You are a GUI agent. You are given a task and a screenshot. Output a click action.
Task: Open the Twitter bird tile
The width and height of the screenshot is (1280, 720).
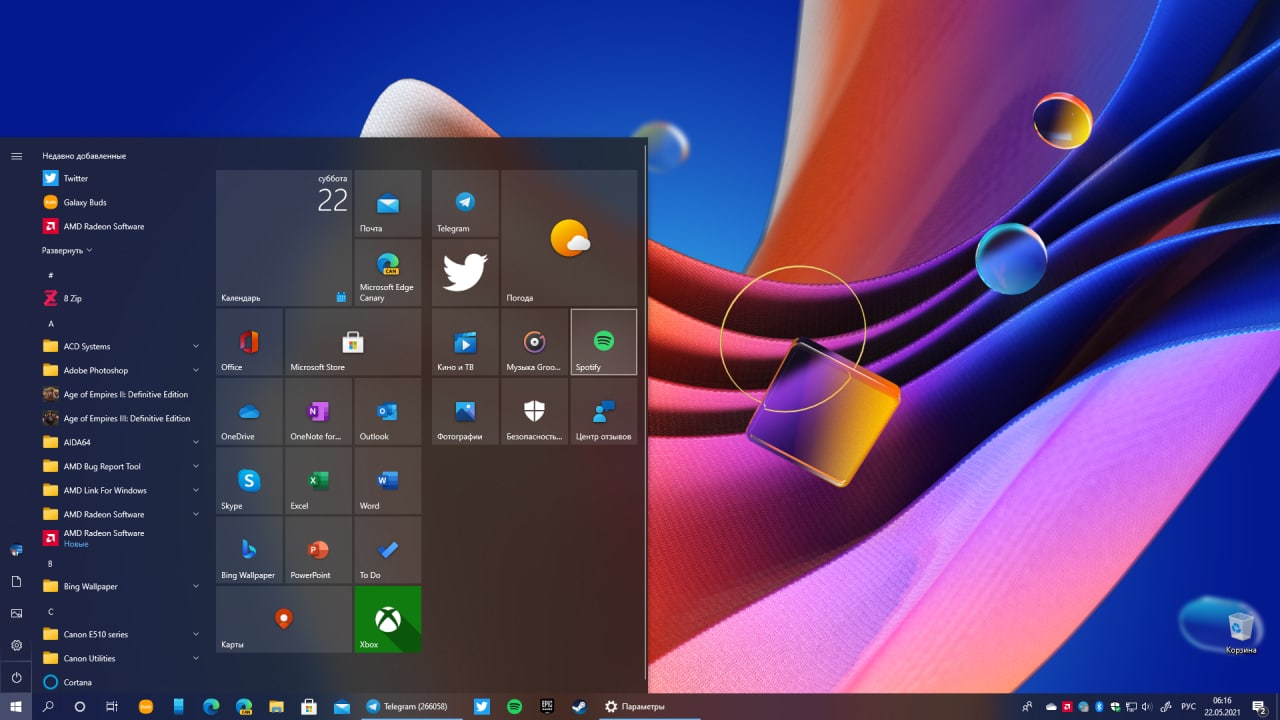click(x=465, y=272)
